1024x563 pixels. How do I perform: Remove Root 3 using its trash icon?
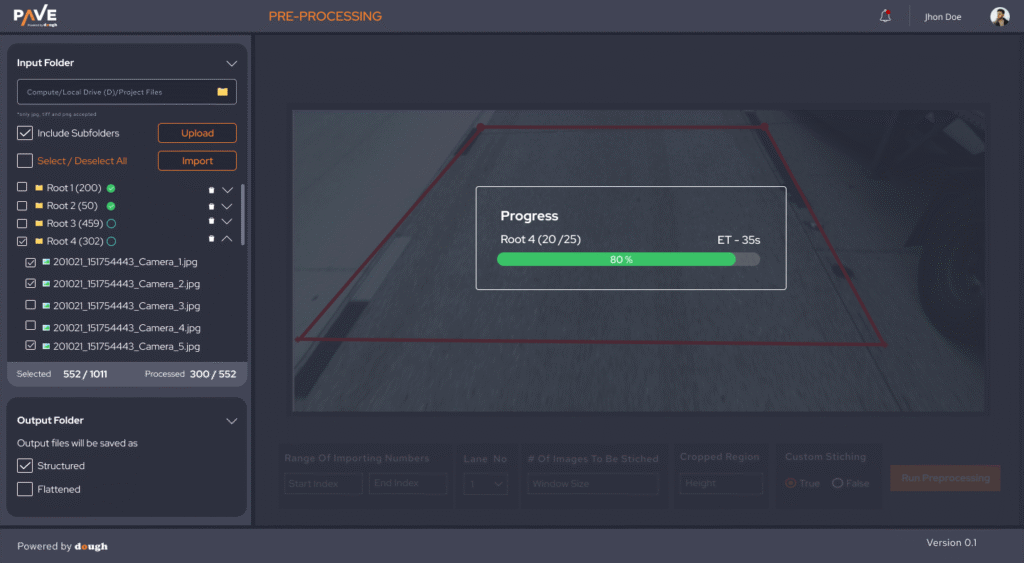click(211, 222)
